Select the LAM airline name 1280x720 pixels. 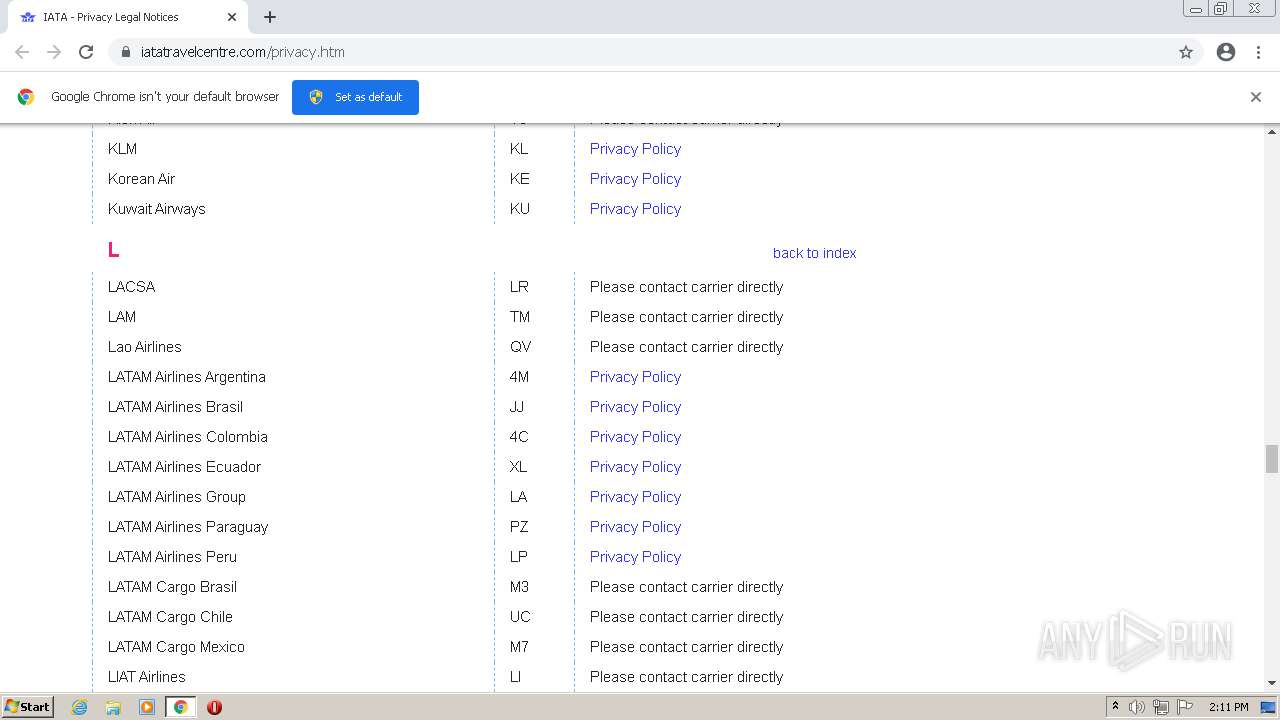pyautogui.click(x=122, y=317)
